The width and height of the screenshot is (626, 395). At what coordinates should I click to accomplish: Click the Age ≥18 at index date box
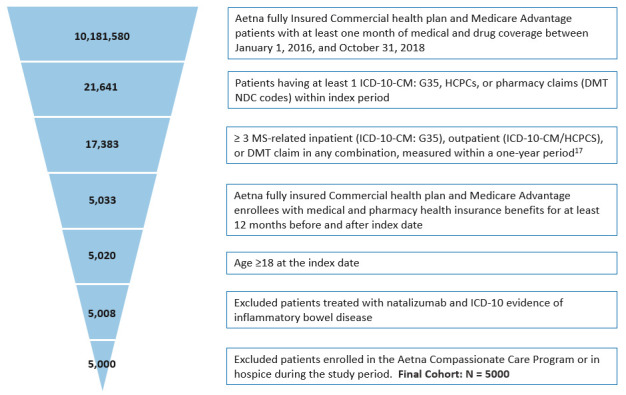tap(422, 263)
